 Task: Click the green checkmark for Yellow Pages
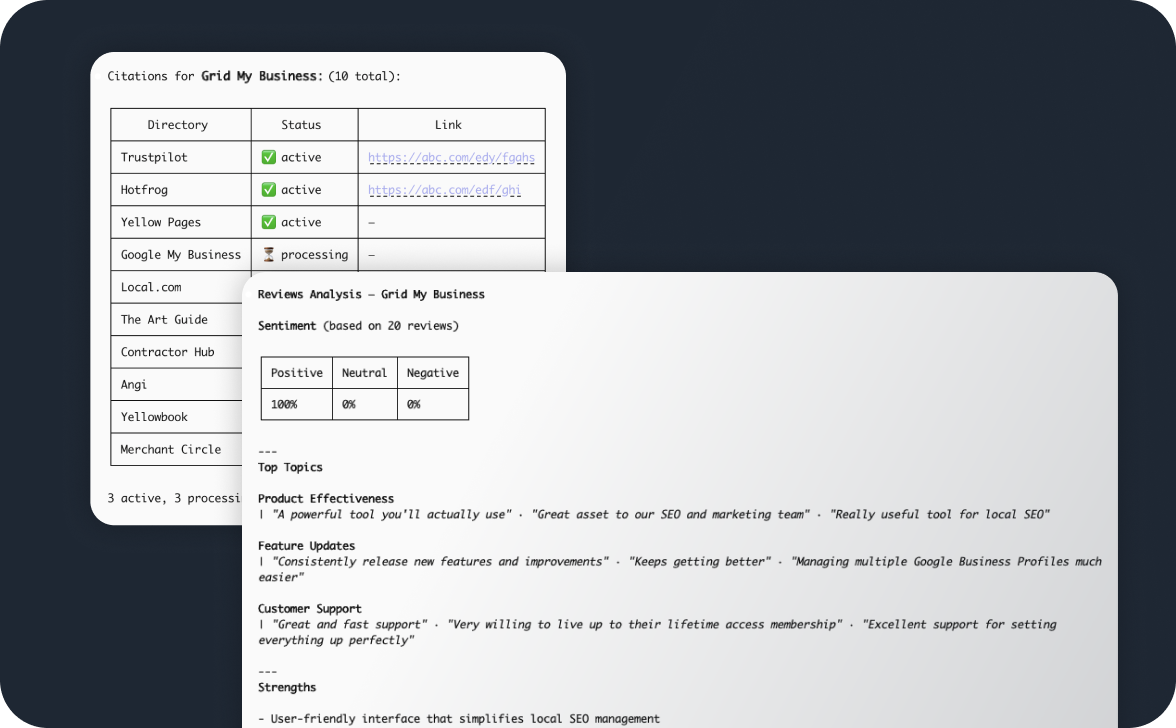tap(268, 222)
